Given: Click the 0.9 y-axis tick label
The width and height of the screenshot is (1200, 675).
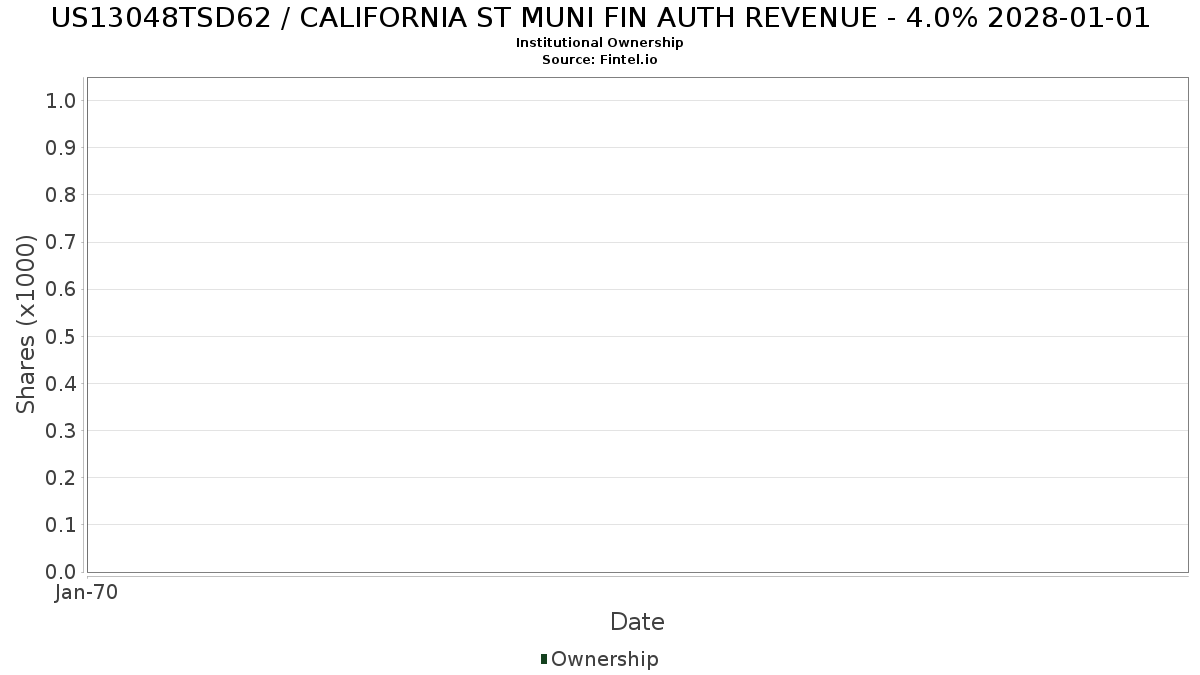Looking at the screenshot, I should click(x=61, y=148).
